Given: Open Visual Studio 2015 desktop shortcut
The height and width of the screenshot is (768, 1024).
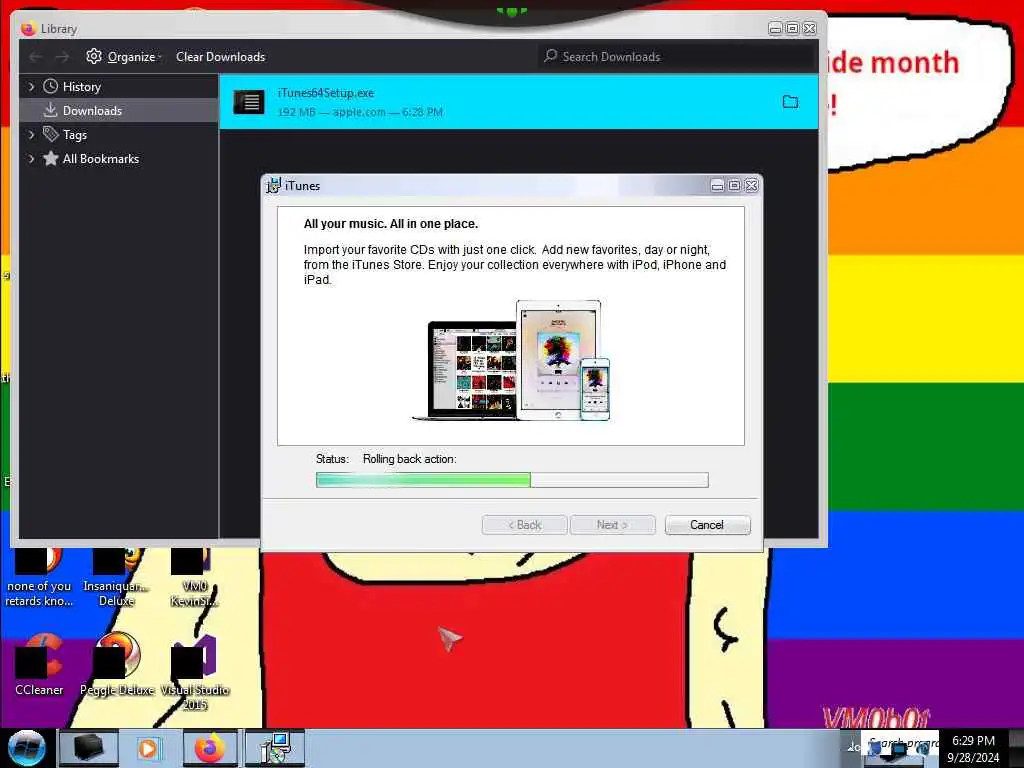Looking at the screenshot, I should click(195, 673).
